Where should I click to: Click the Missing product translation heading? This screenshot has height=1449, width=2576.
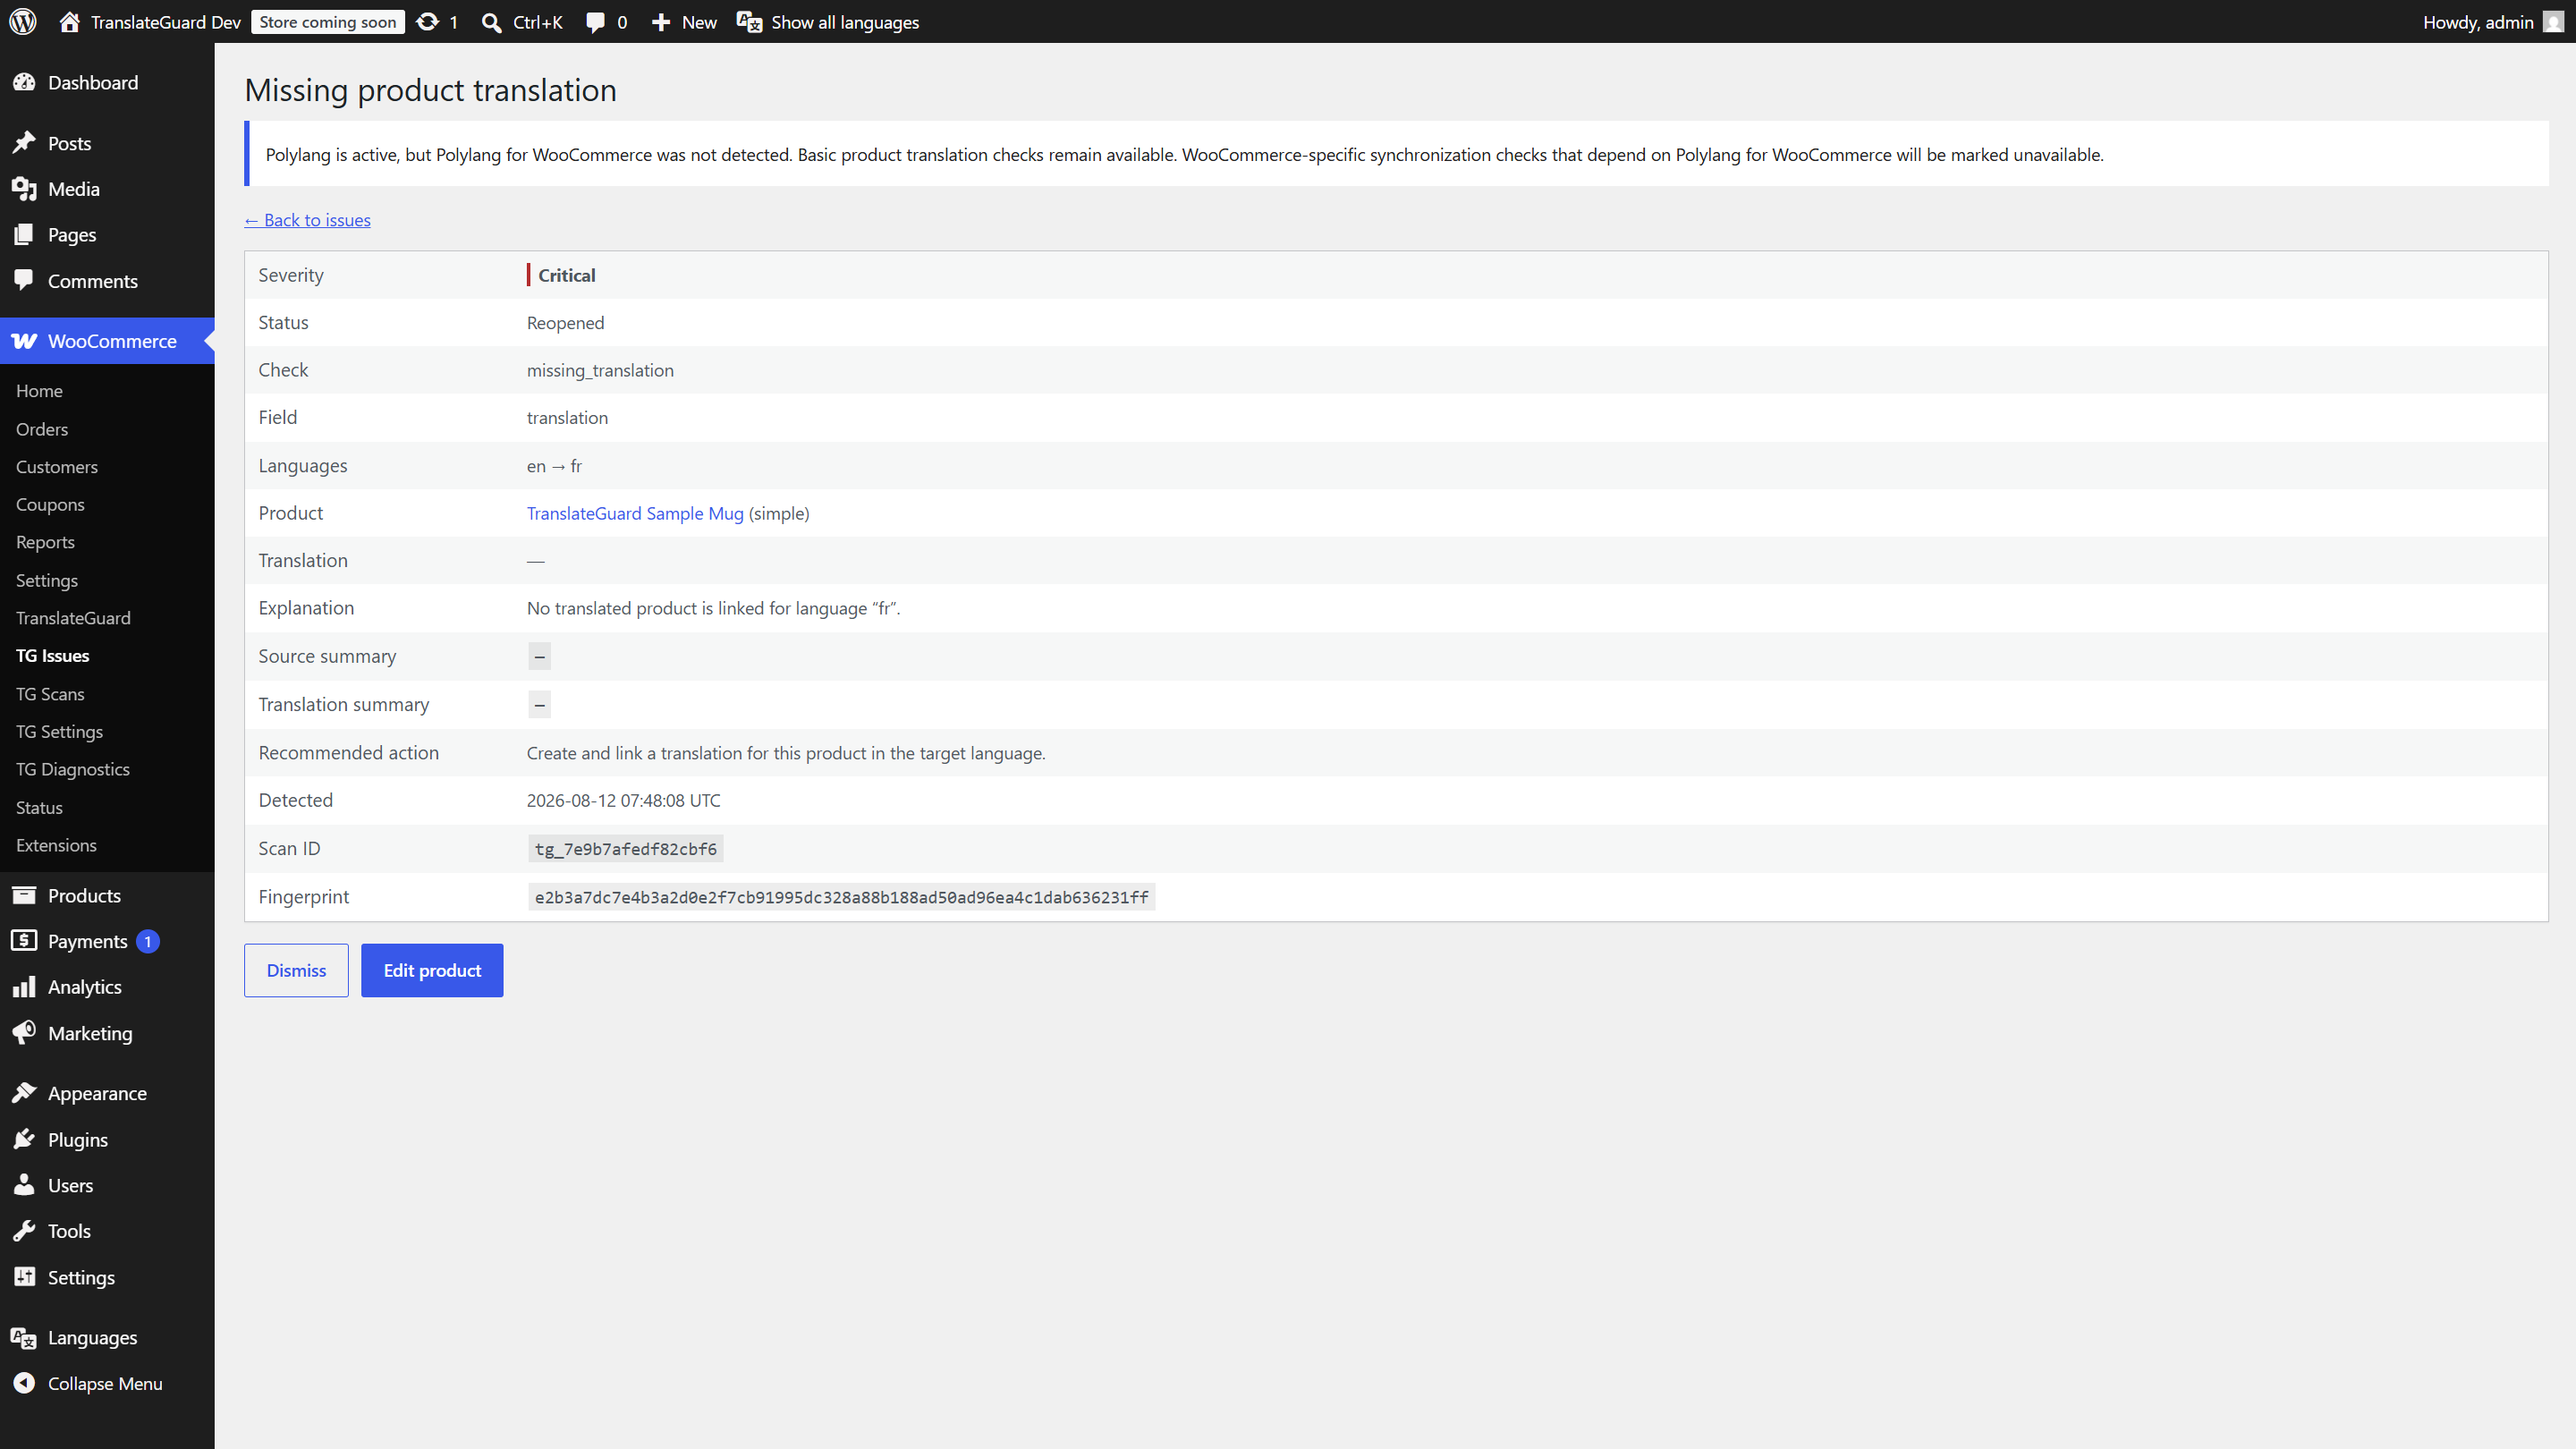pos(430,90)
